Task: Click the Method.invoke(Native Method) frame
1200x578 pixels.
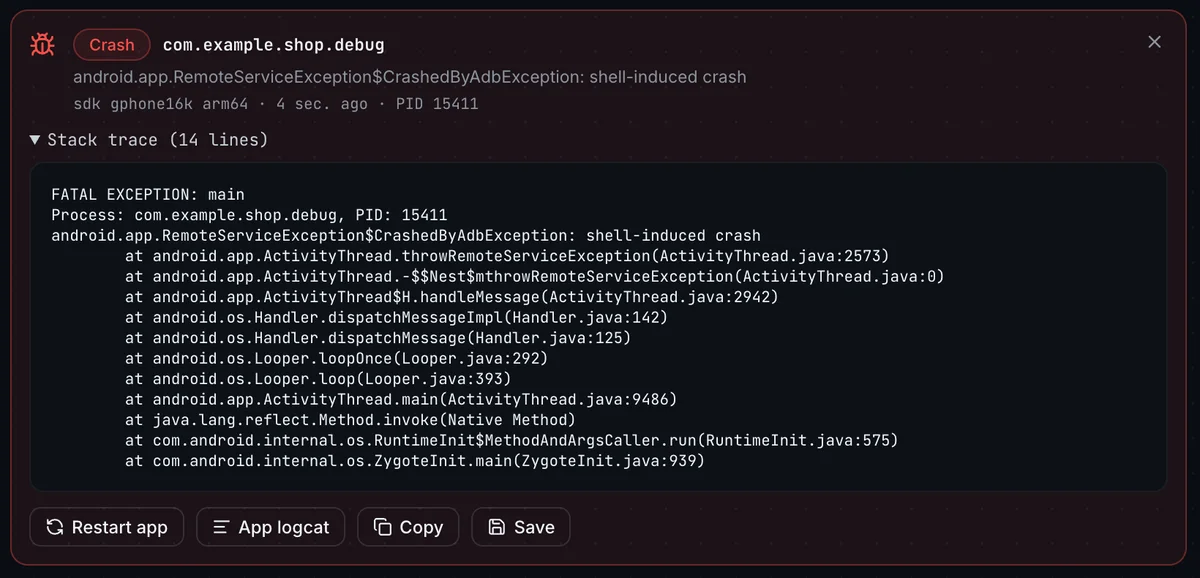Action: click(x=351, y=420)
